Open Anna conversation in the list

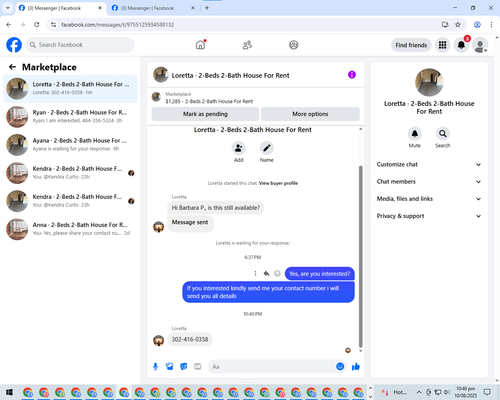point(70,229)
